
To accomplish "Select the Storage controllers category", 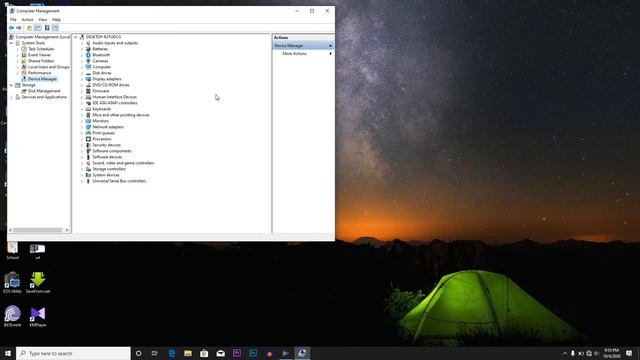I will 109,169.
